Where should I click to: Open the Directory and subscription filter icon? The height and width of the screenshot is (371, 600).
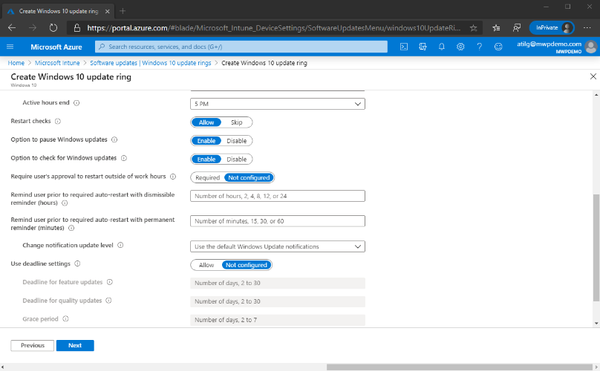pos(422,47)
